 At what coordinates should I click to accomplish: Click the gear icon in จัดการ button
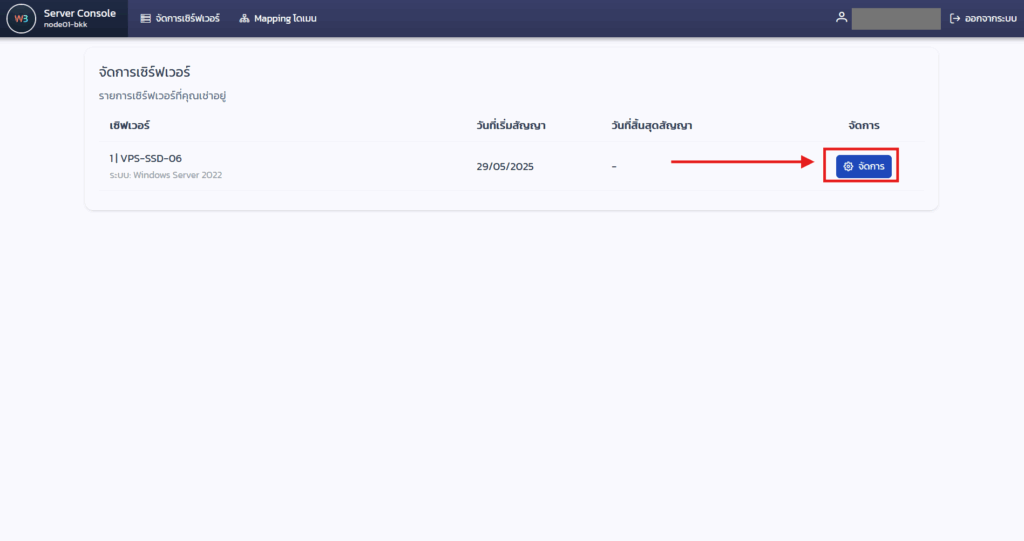[x=848, y=166]
